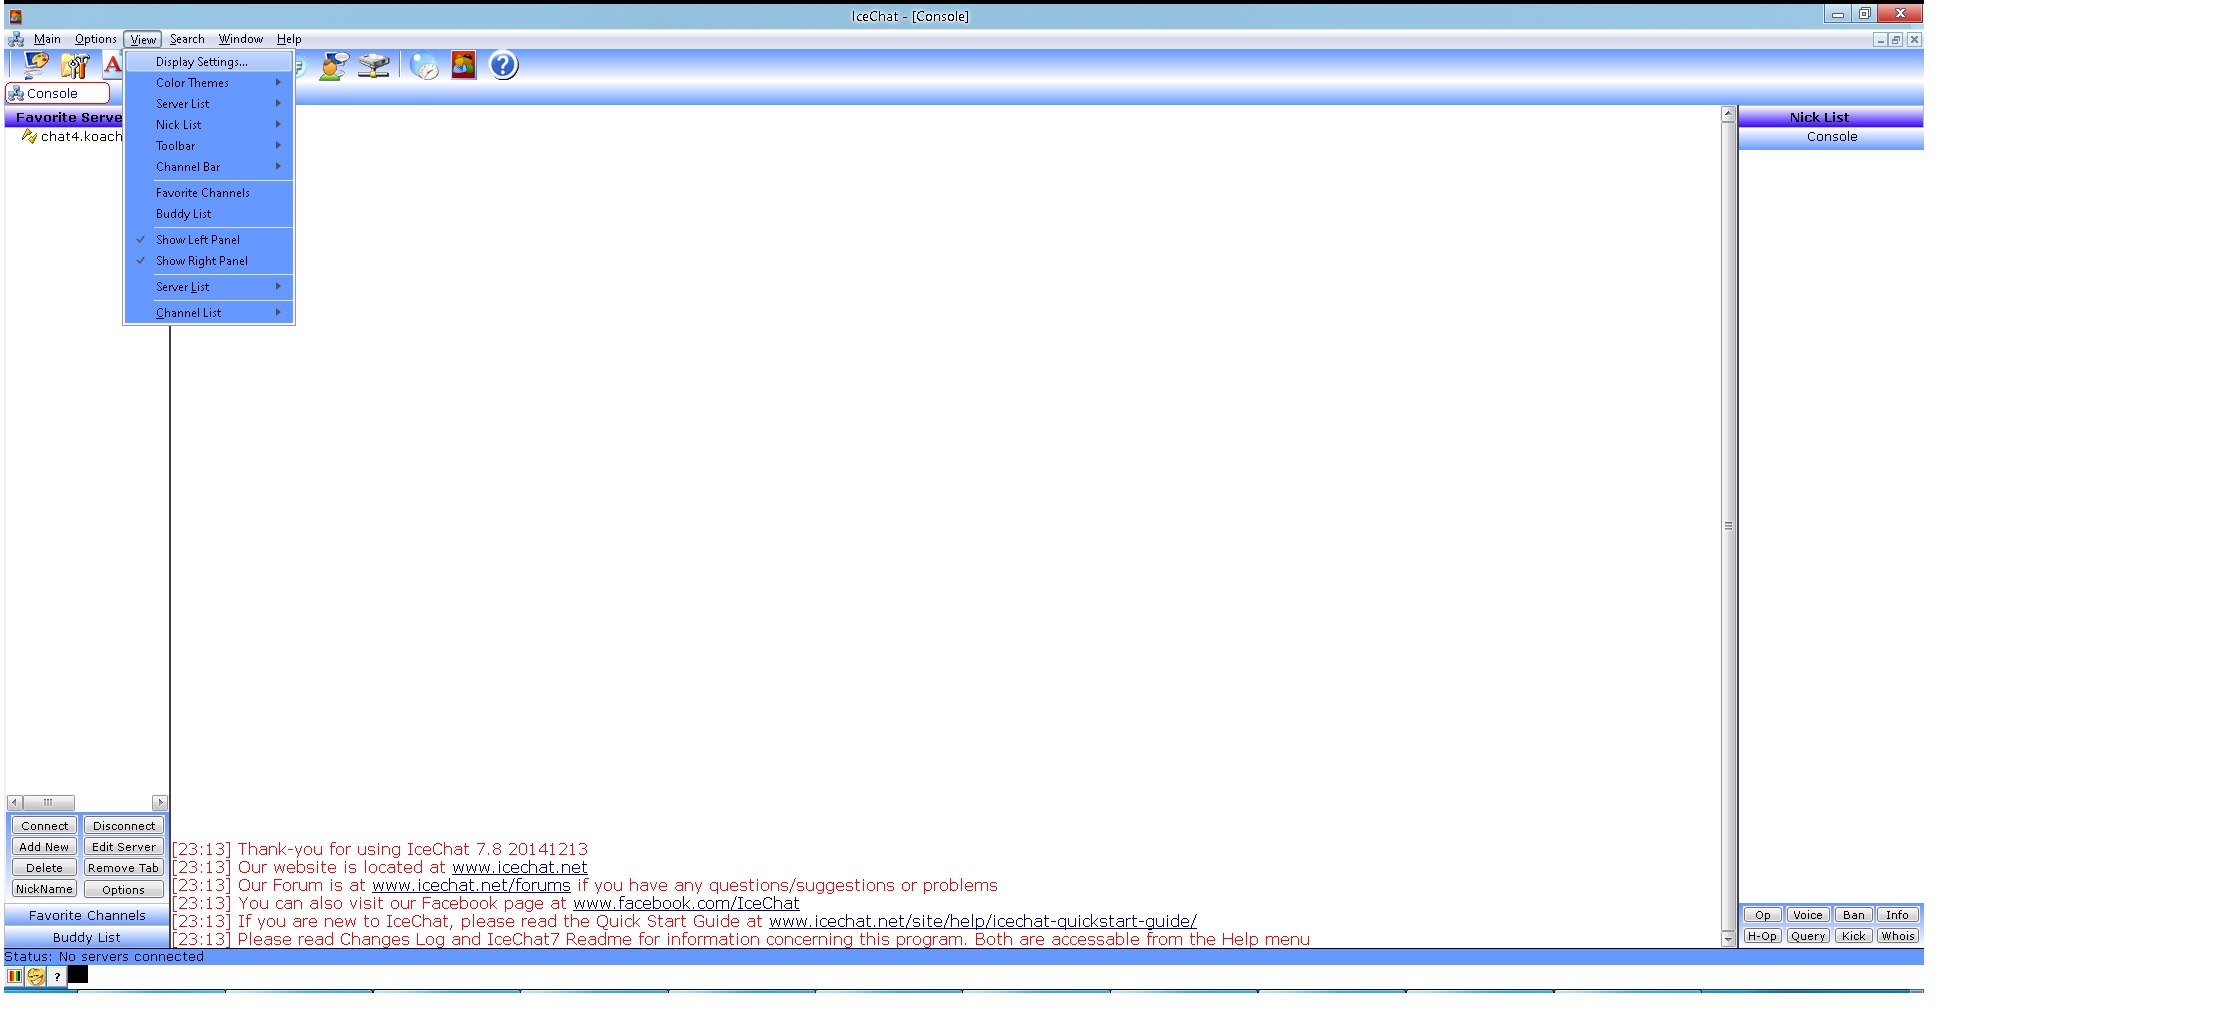The image size is (2221, 1012).
Task: Click the Ban button
Action: click(x=1854, y=915)
